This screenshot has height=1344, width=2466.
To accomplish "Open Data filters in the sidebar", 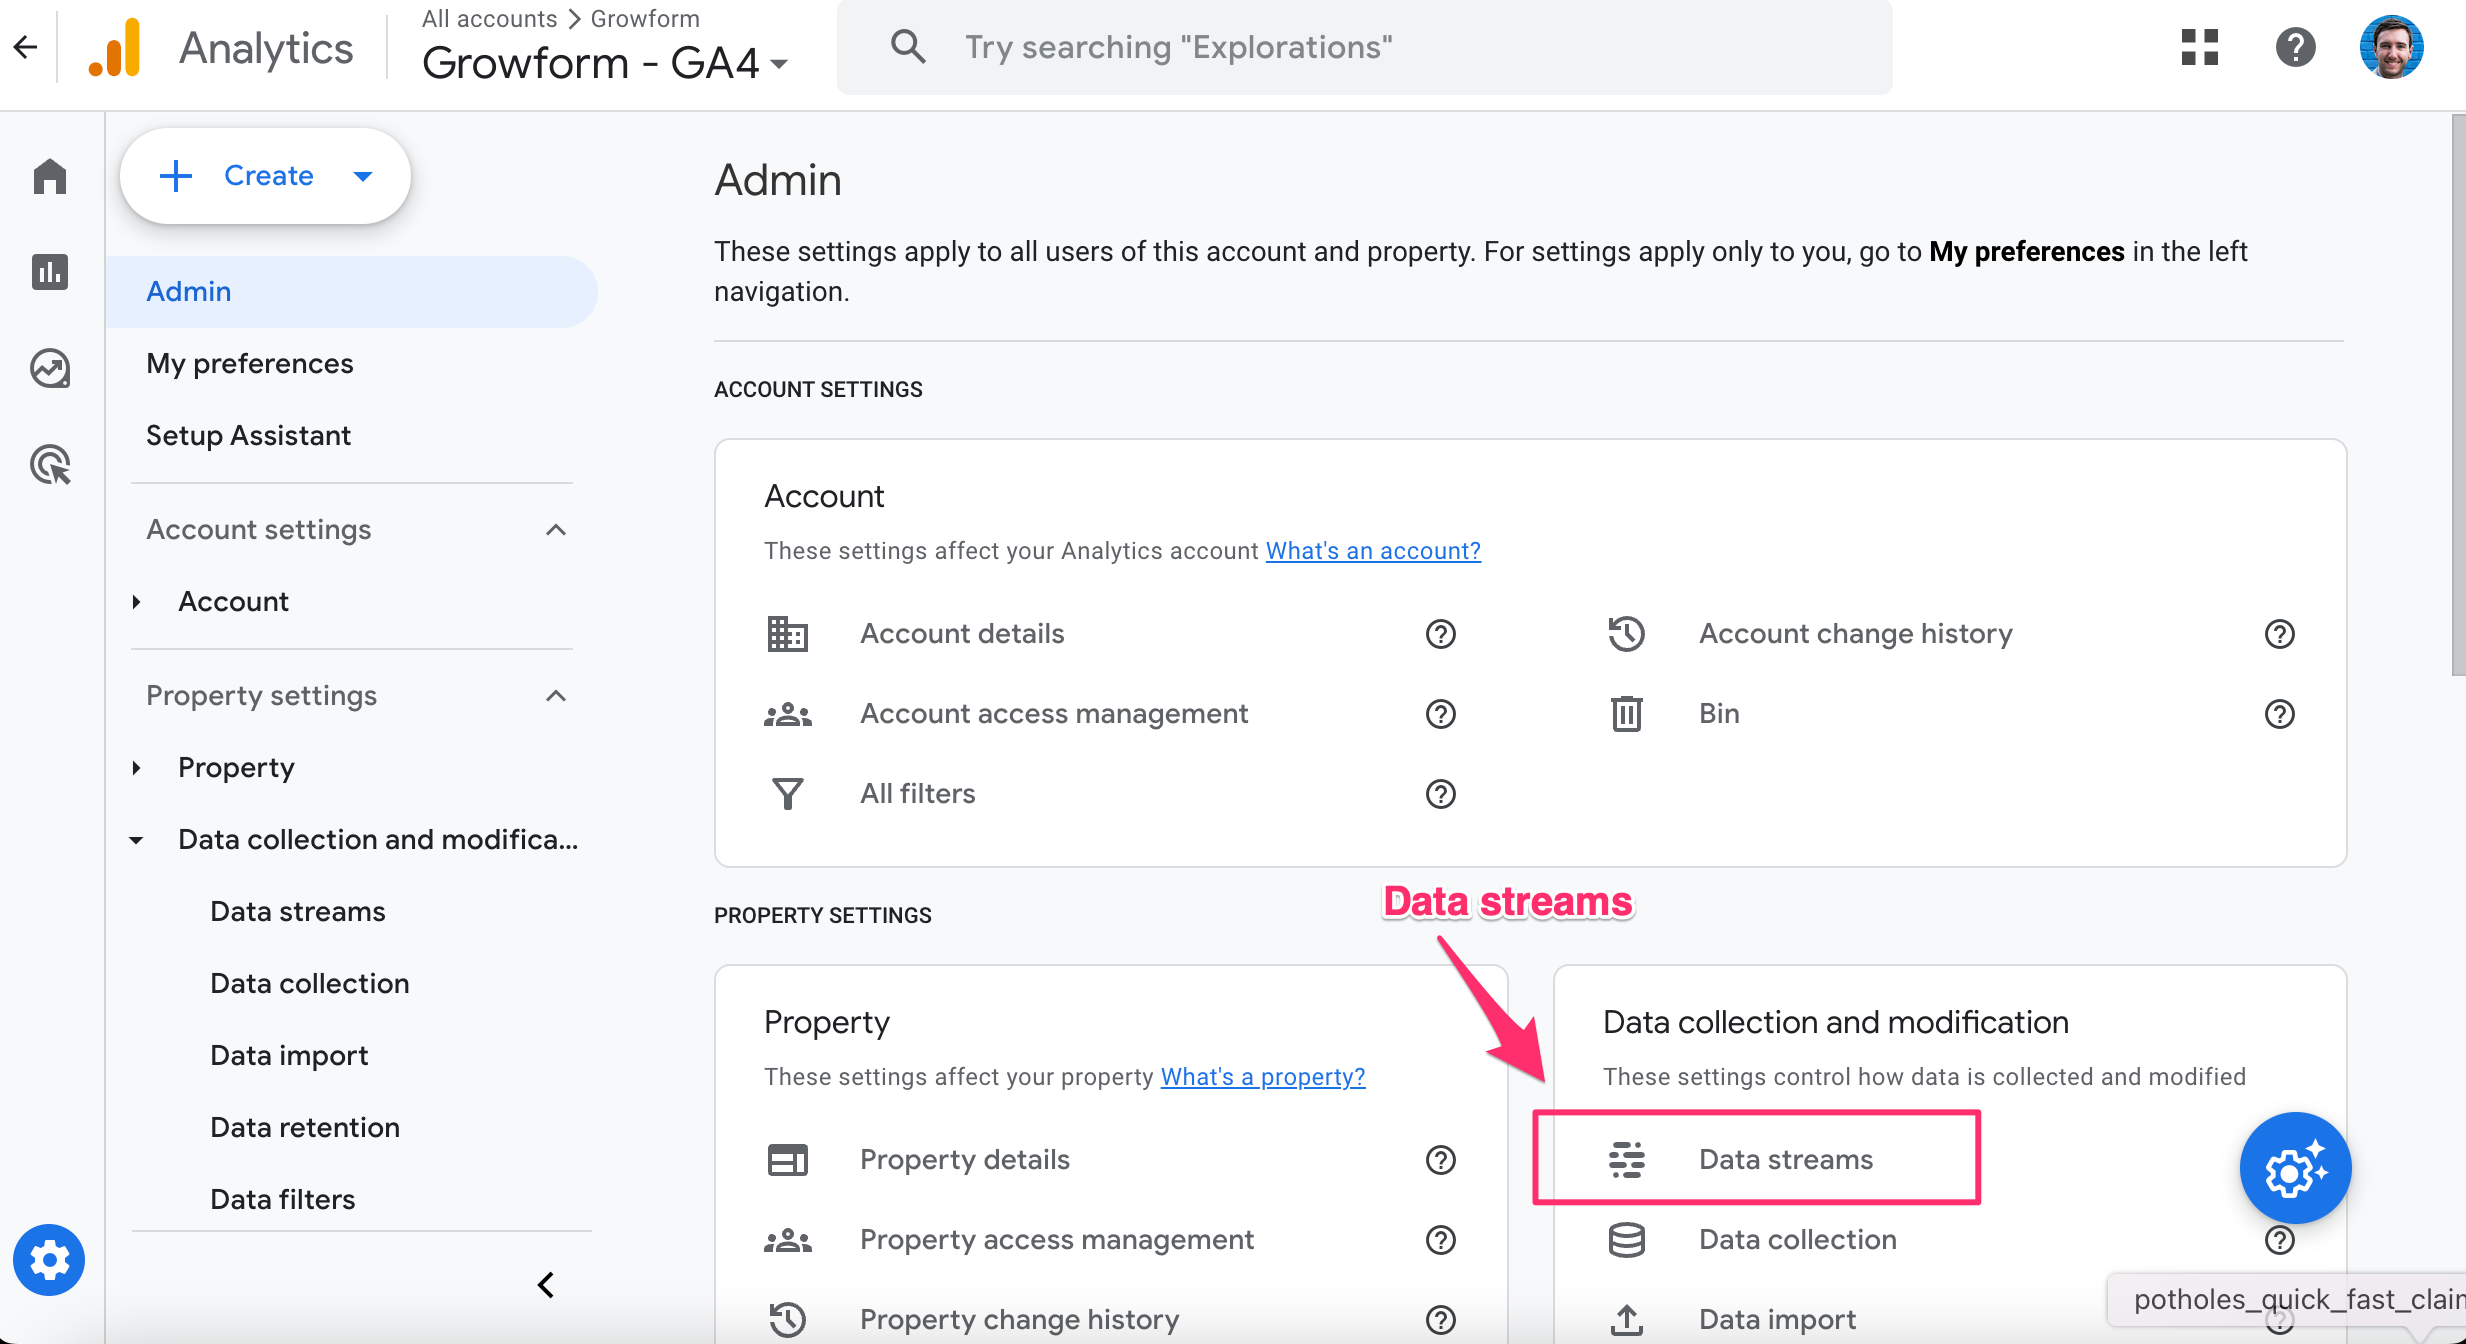I will [x=283, y=1199].
